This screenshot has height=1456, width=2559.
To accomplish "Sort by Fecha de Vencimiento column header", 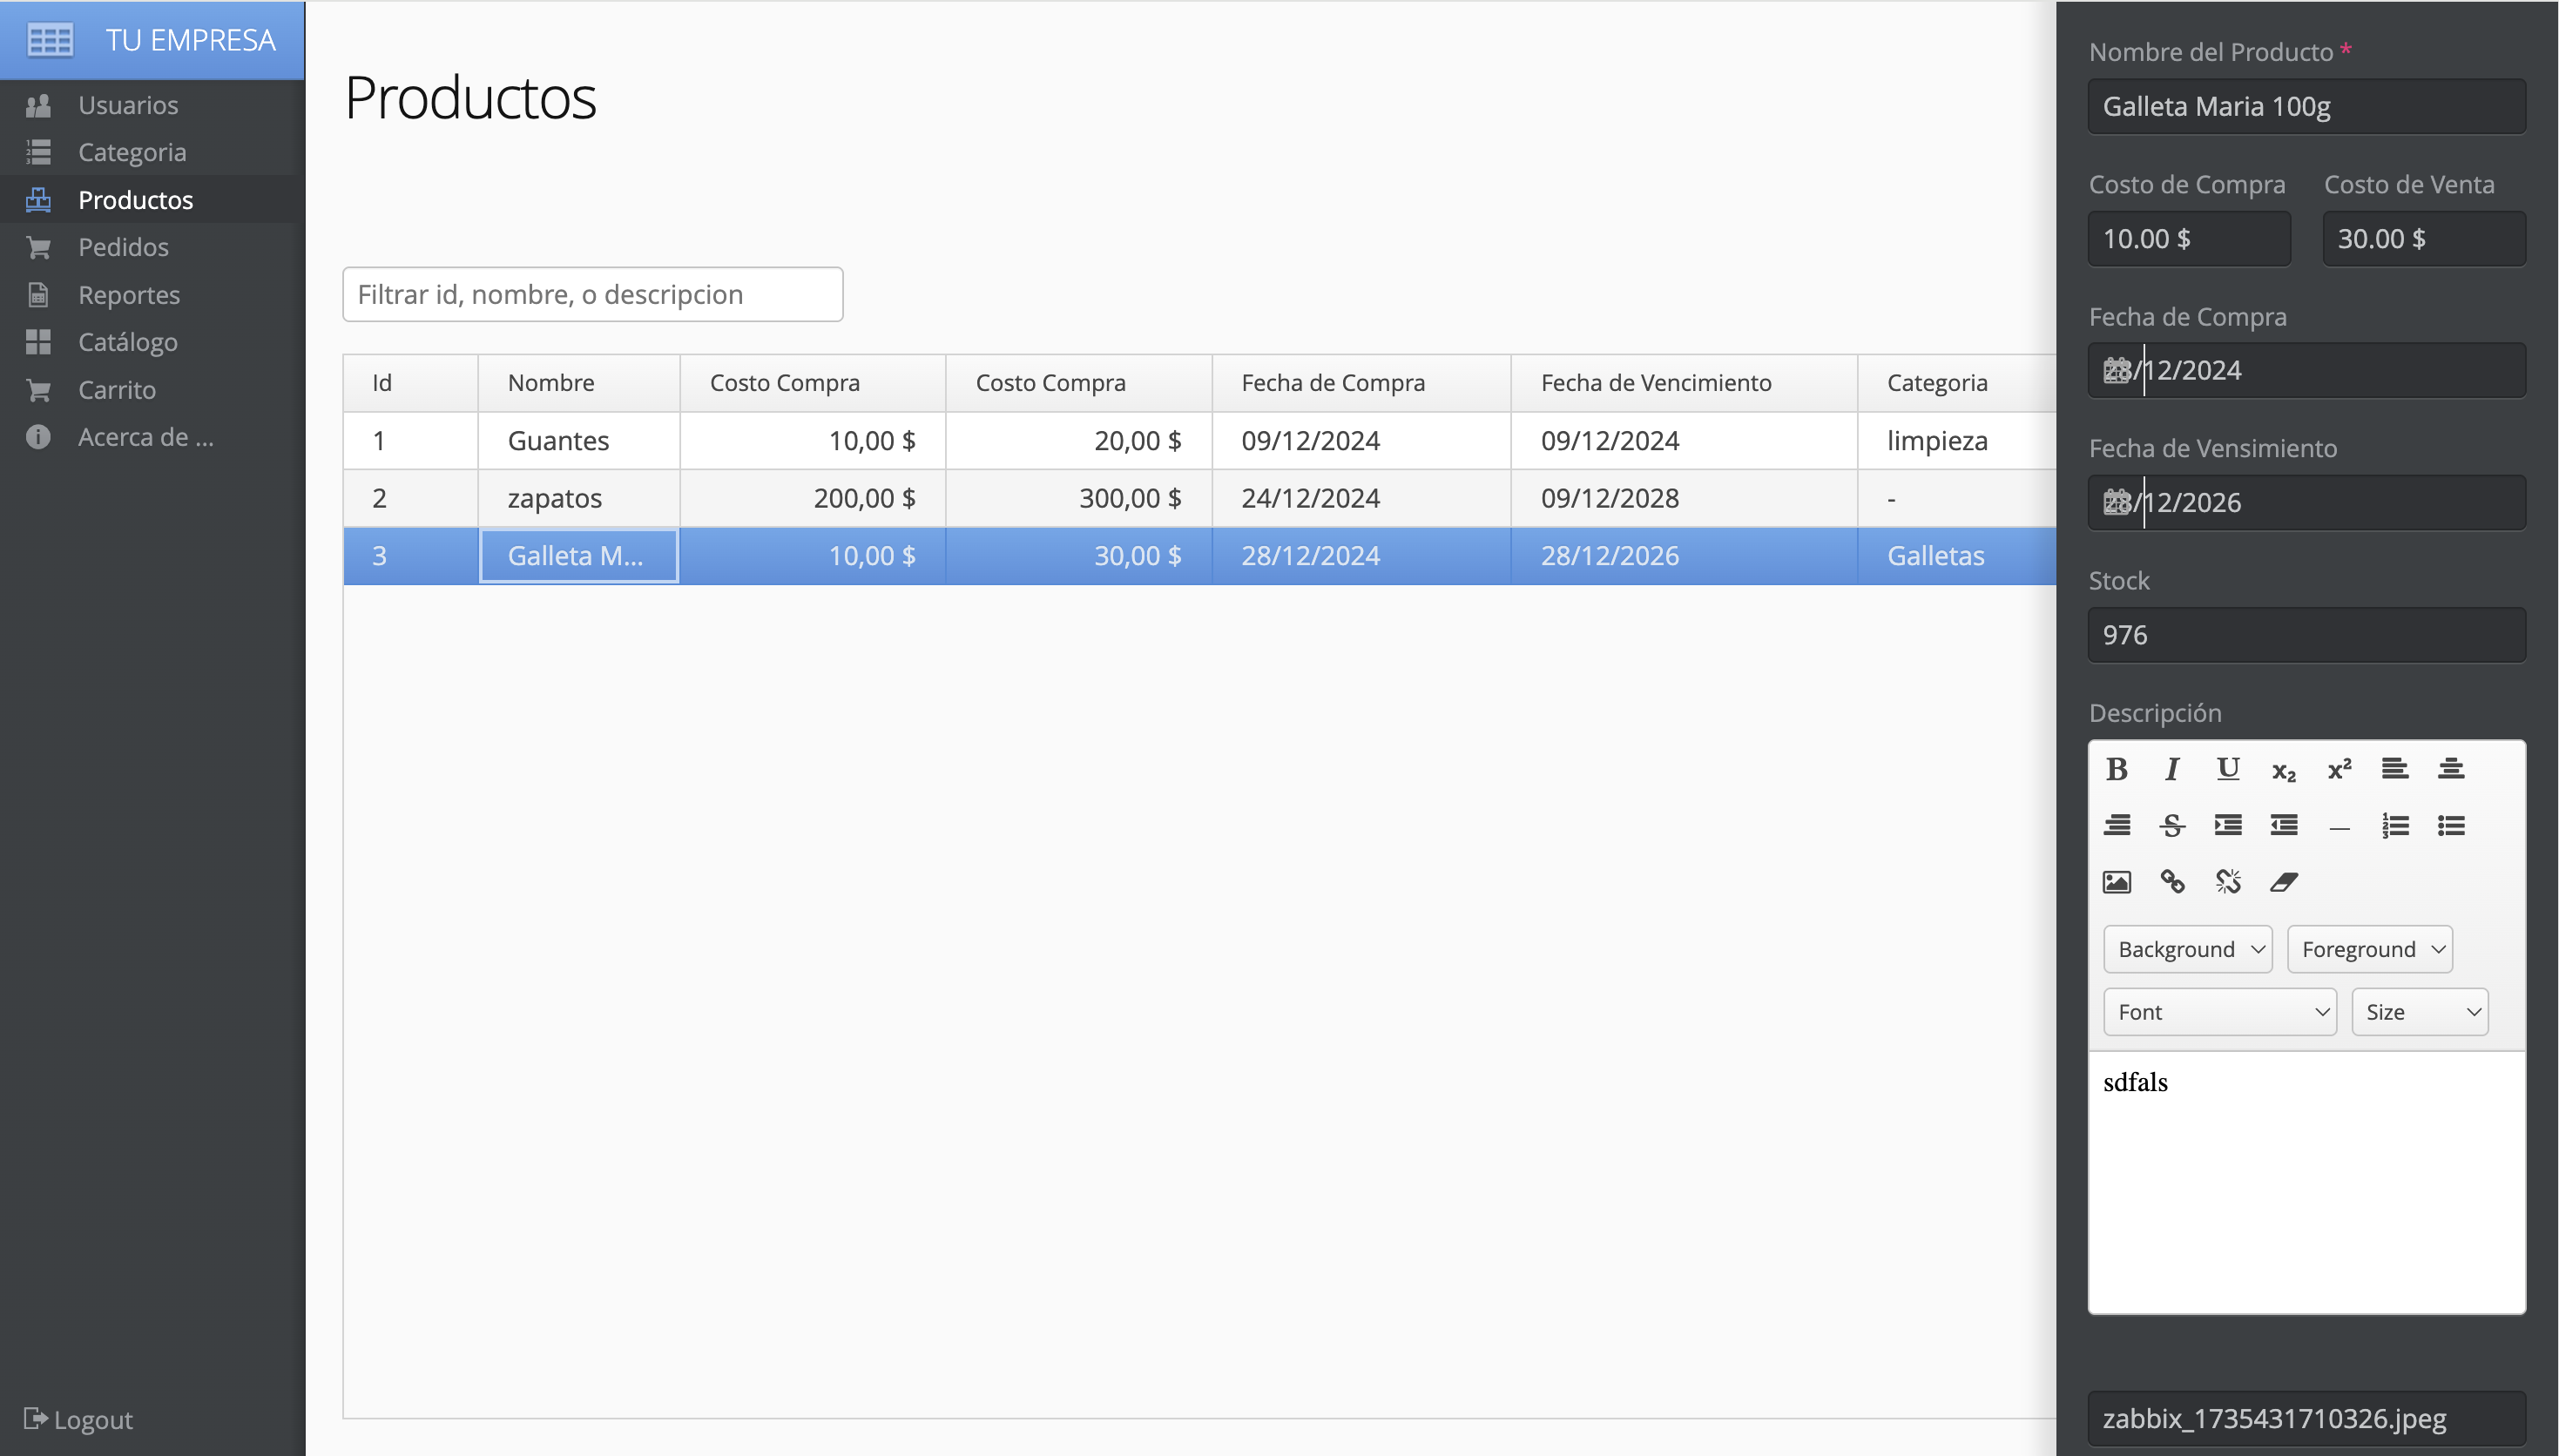I will tap(1684, 383).
